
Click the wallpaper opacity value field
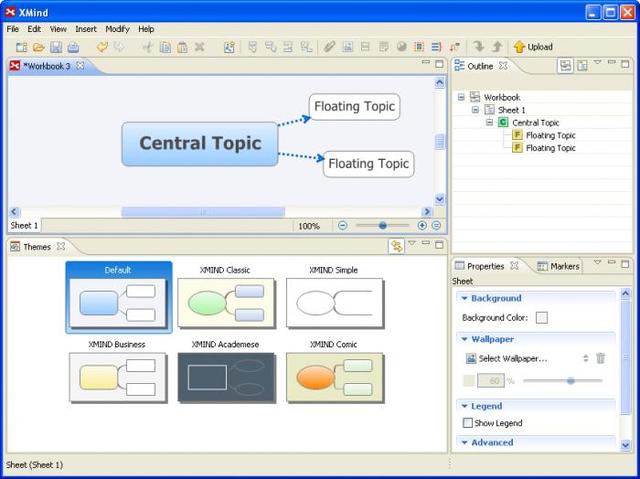click(x=491, y=381)
